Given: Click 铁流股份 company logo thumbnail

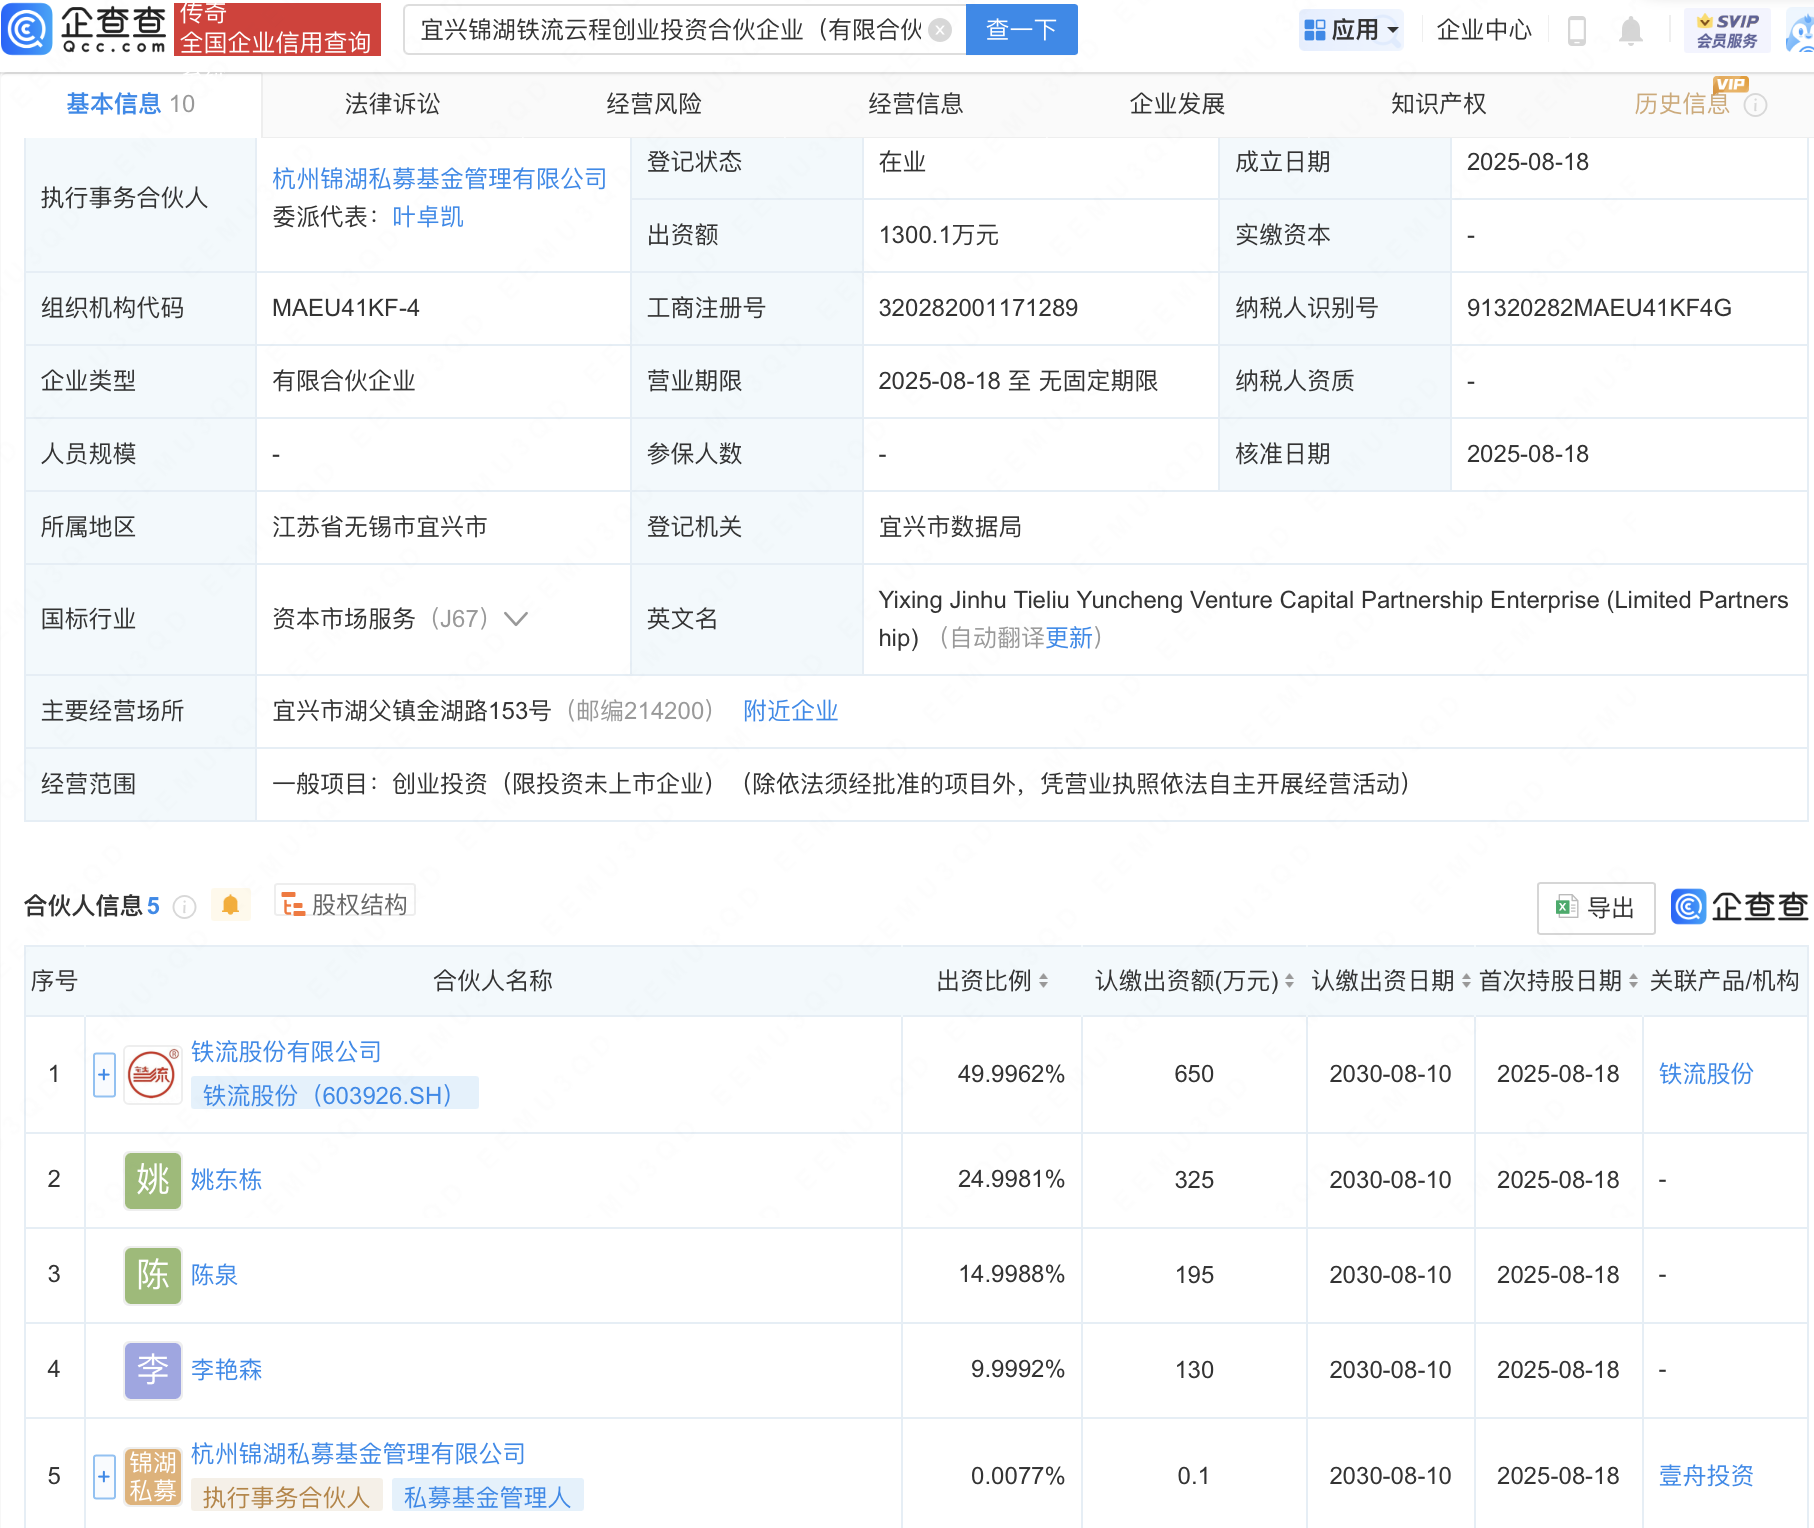Looking at the screenshot, I should pyautogui.click(x=152, y=1075).
